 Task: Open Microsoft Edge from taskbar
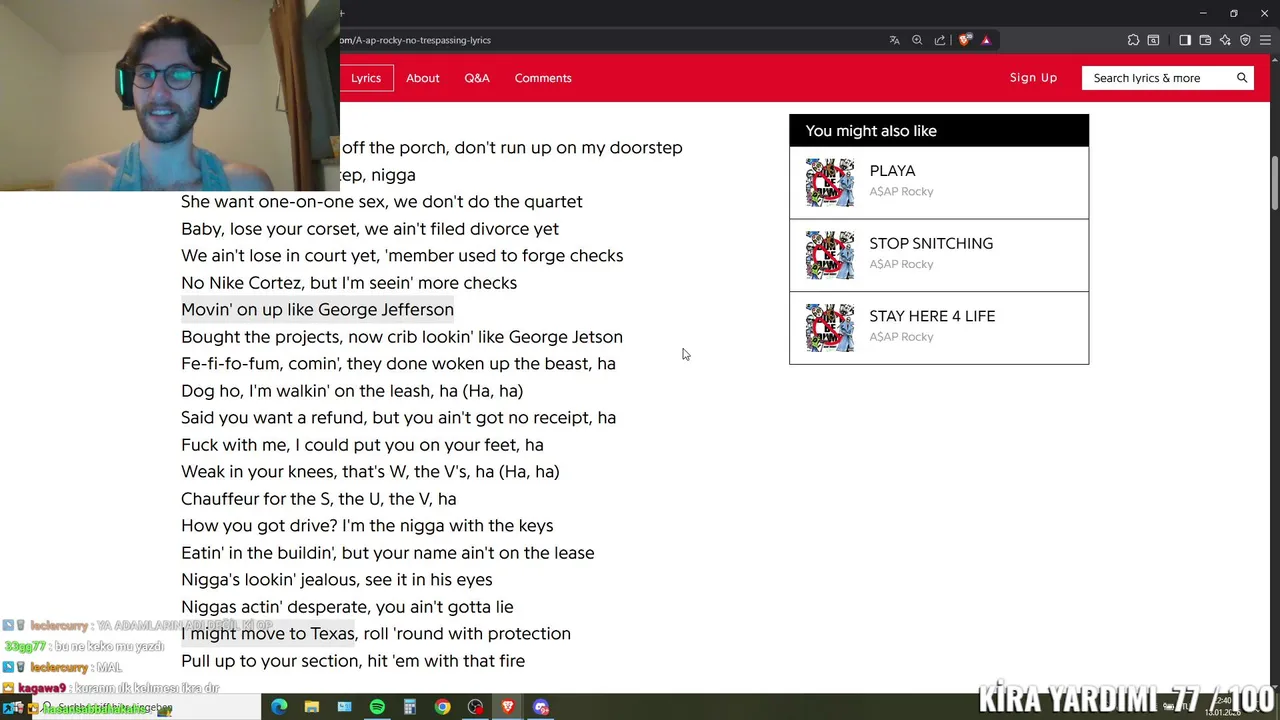click(279, 707)
